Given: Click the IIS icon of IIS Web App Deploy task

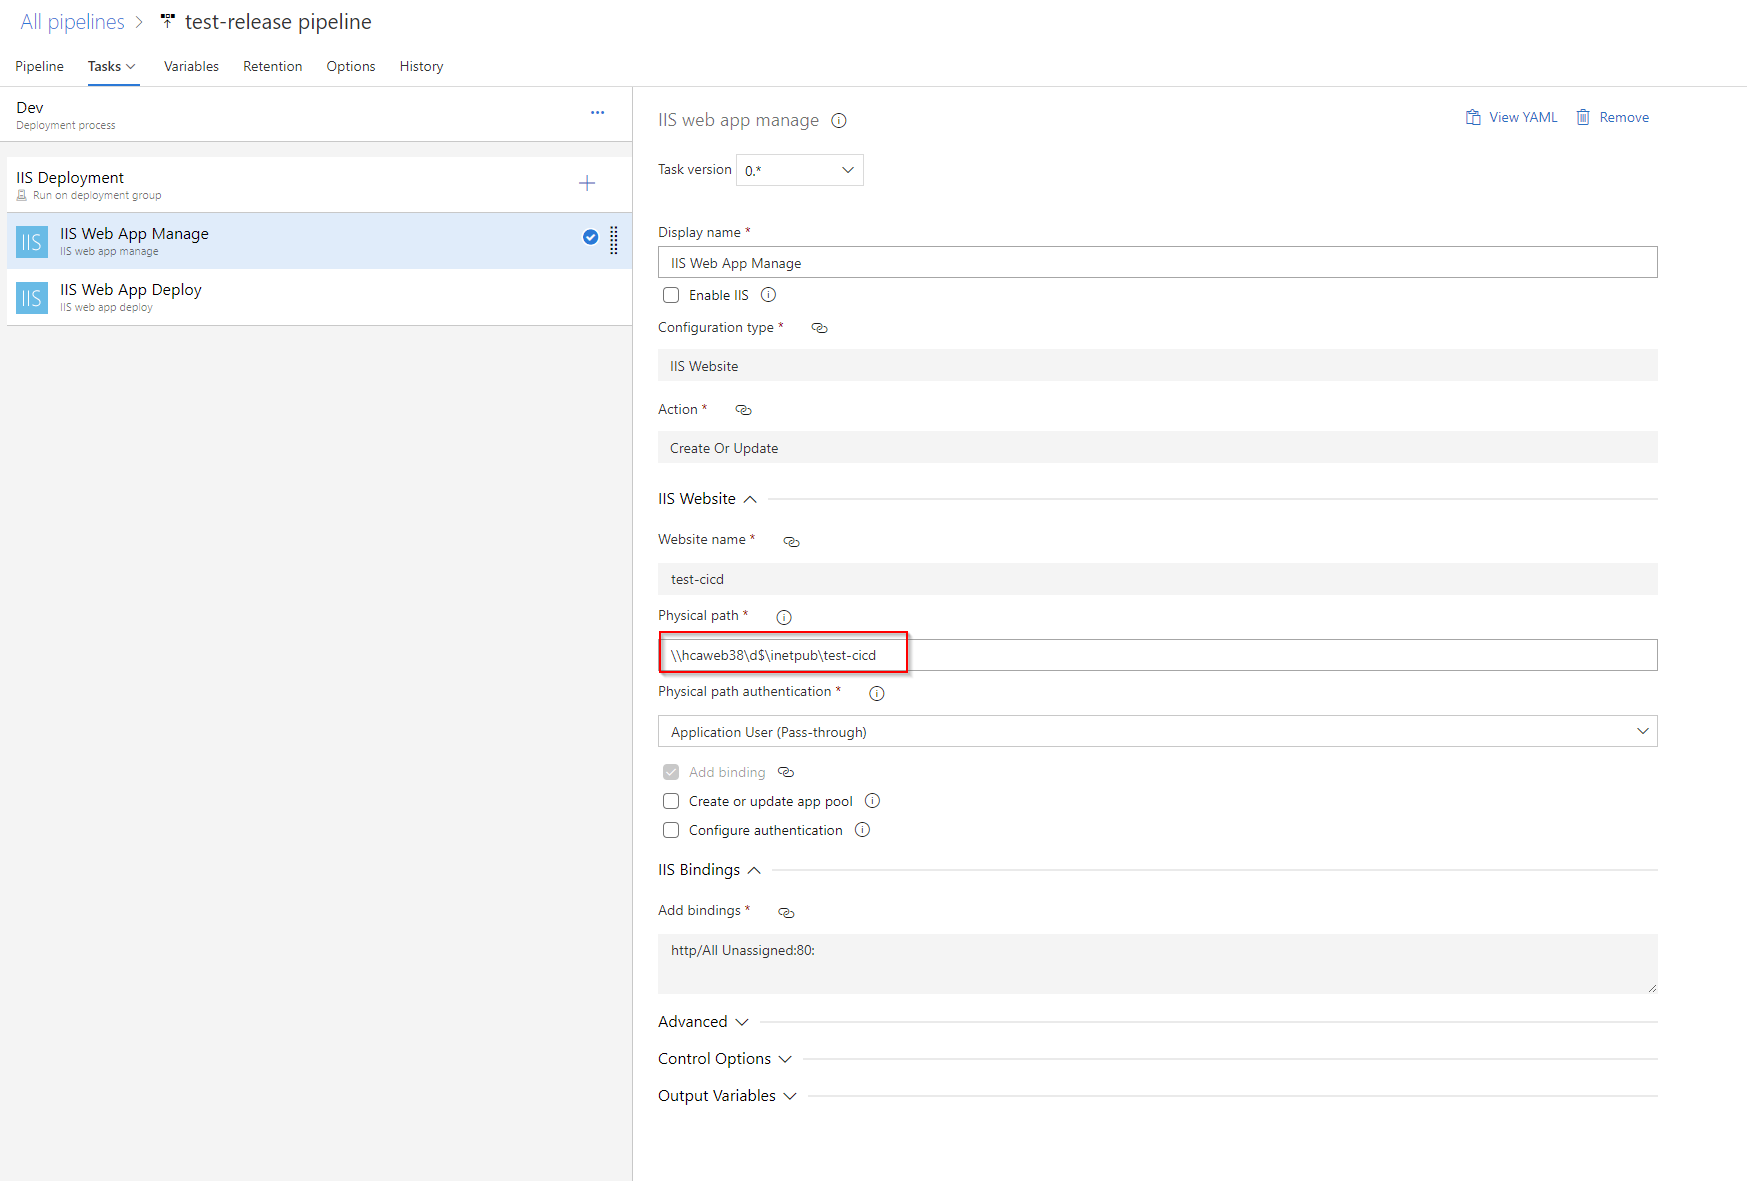Looking at the screenshot, I should (x=32, y=297).
